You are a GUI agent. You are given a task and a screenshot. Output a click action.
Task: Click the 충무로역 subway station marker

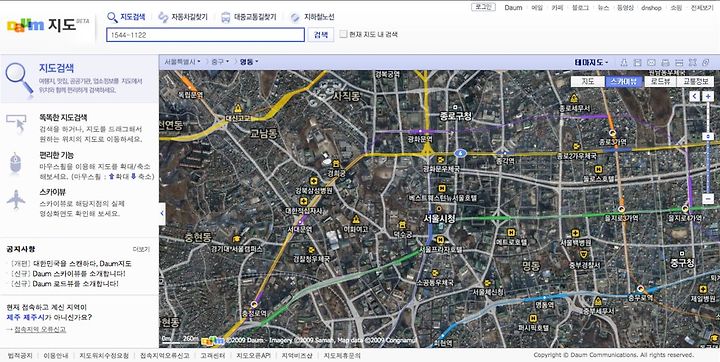click(x=641, y=289)
